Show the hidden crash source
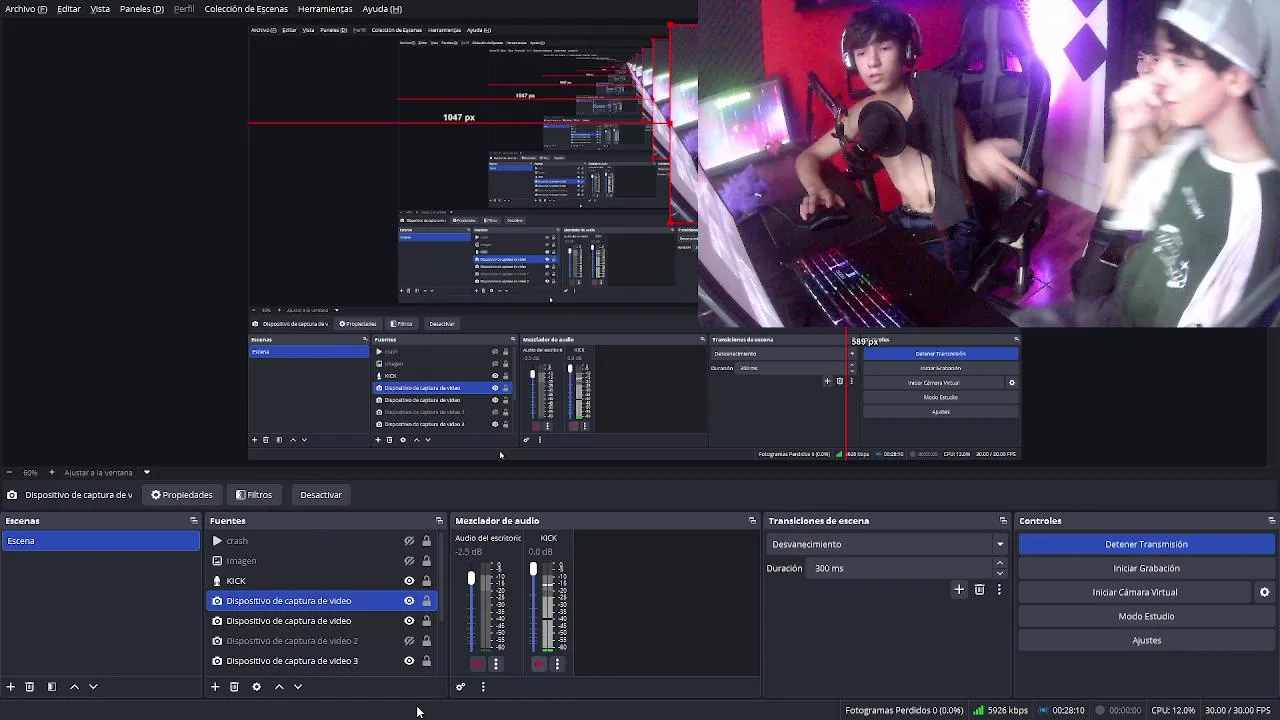Screen dimensions: 1280x720 click(409, 541)
